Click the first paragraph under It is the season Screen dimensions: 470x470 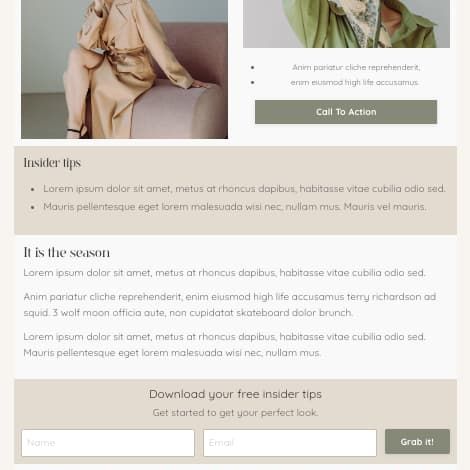[224, 273]
